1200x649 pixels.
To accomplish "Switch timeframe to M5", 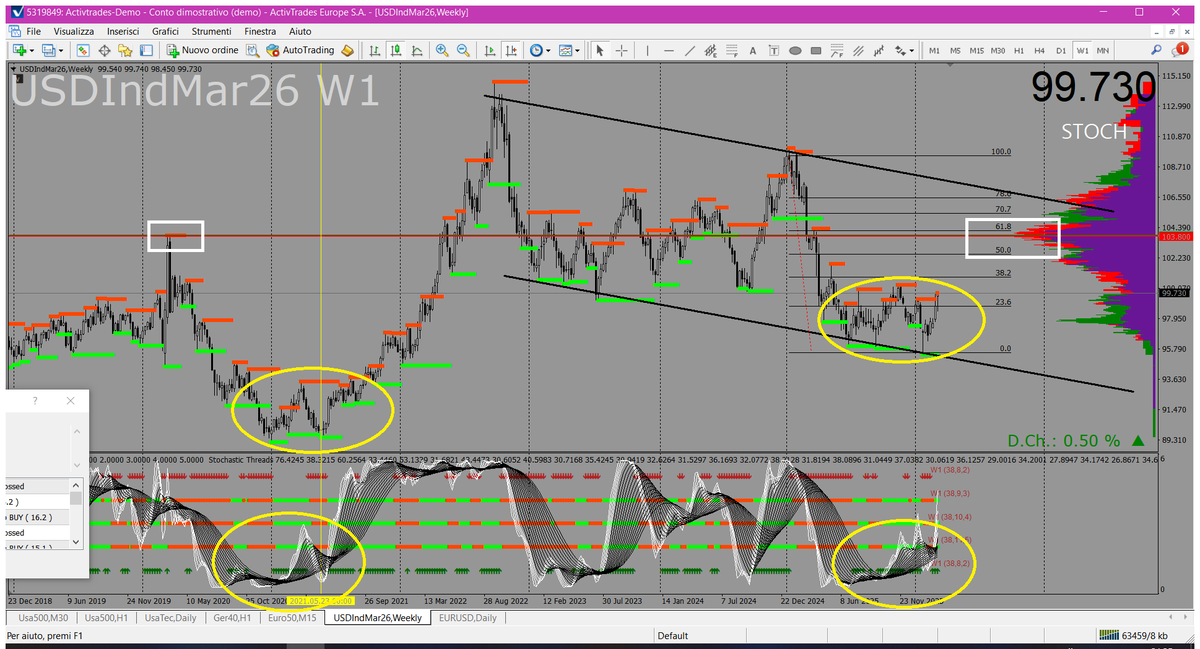I will click(955, 50).
